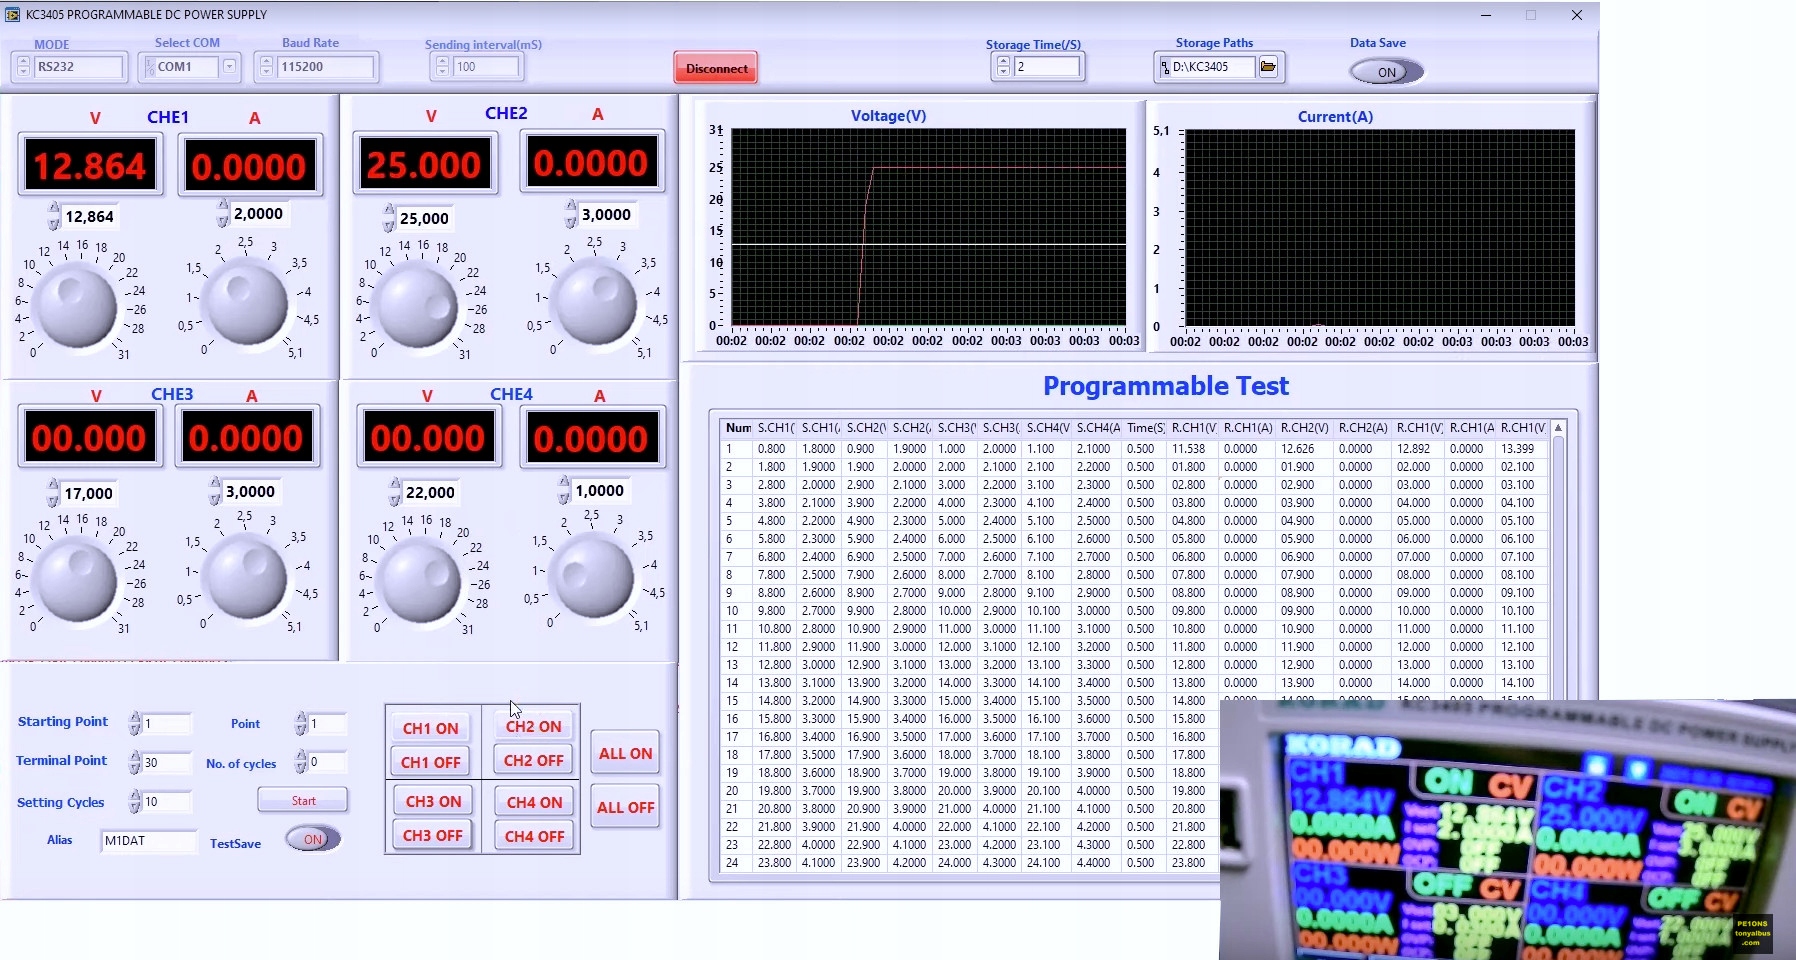Toggle the TestSave ON switch
1796x960 pixels.
(x=313, y=839)
